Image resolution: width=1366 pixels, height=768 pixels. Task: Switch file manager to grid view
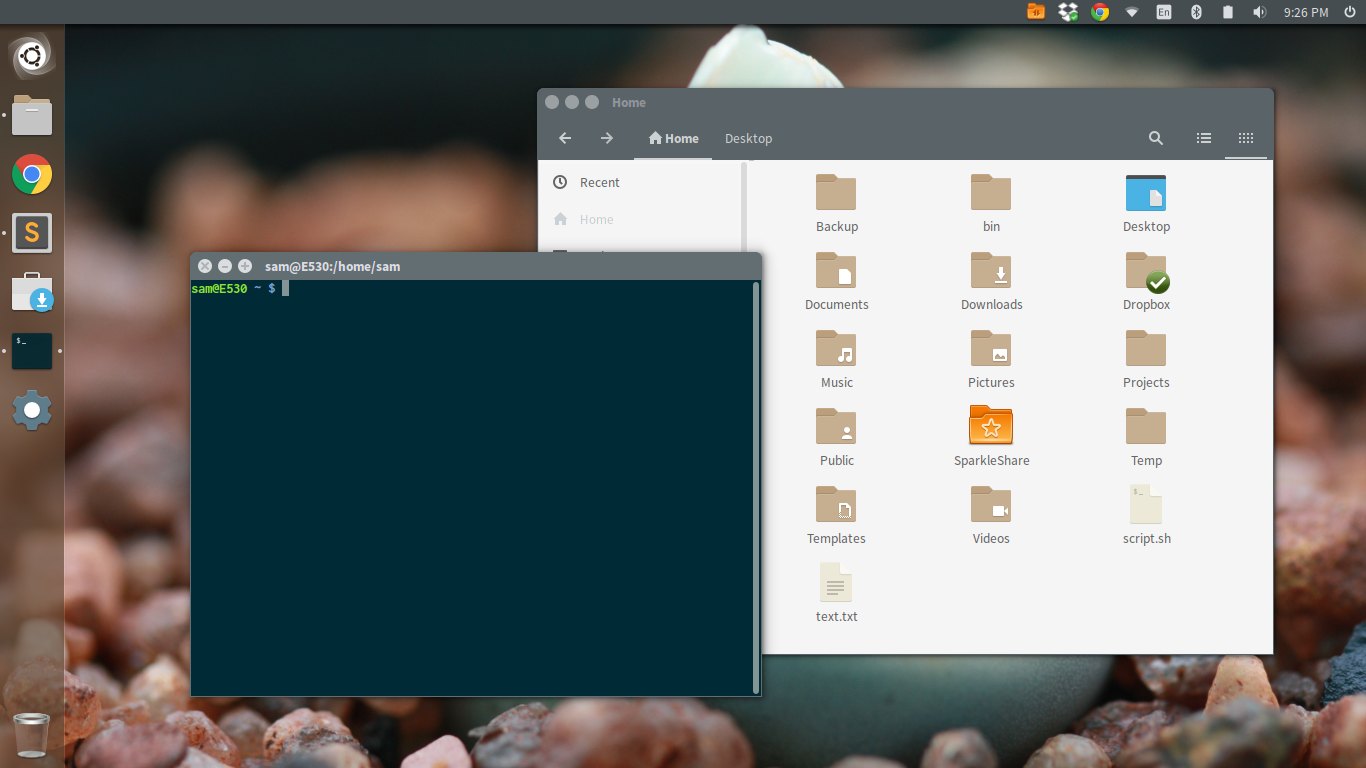coord(1246,139)
